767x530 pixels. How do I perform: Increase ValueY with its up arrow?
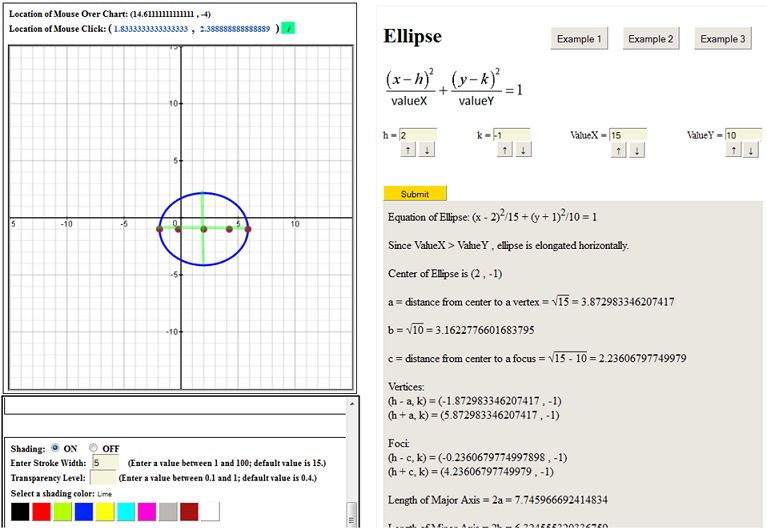point(733,150)
